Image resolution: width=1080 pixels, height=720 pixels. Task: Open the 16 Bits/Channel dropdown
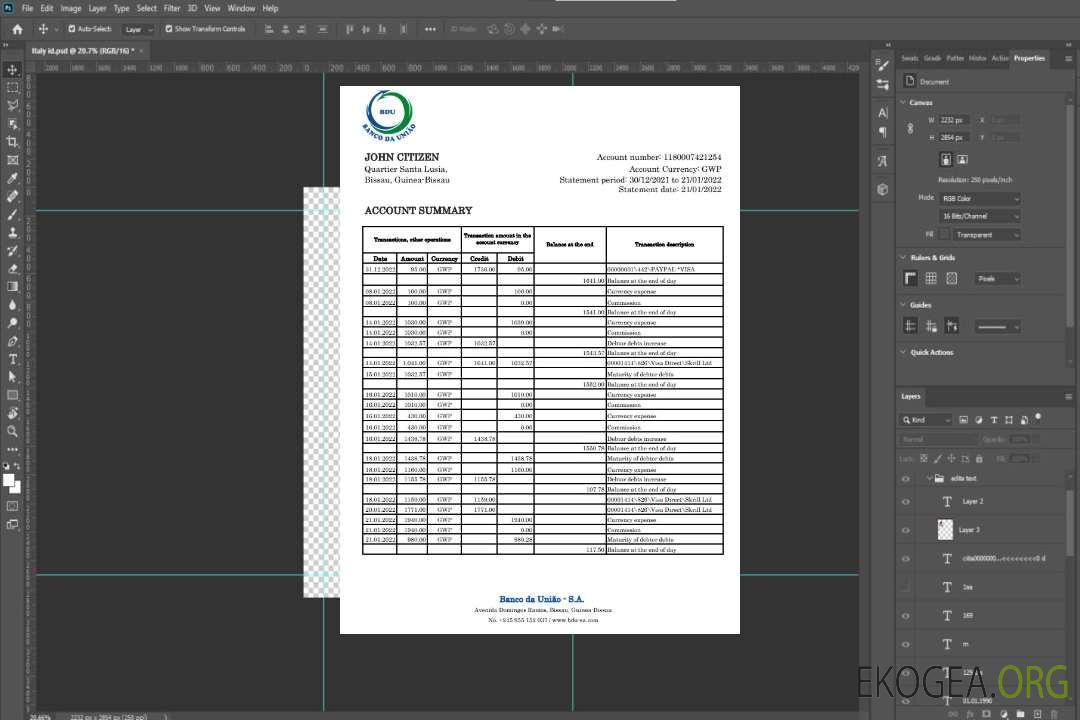[980, 216]
